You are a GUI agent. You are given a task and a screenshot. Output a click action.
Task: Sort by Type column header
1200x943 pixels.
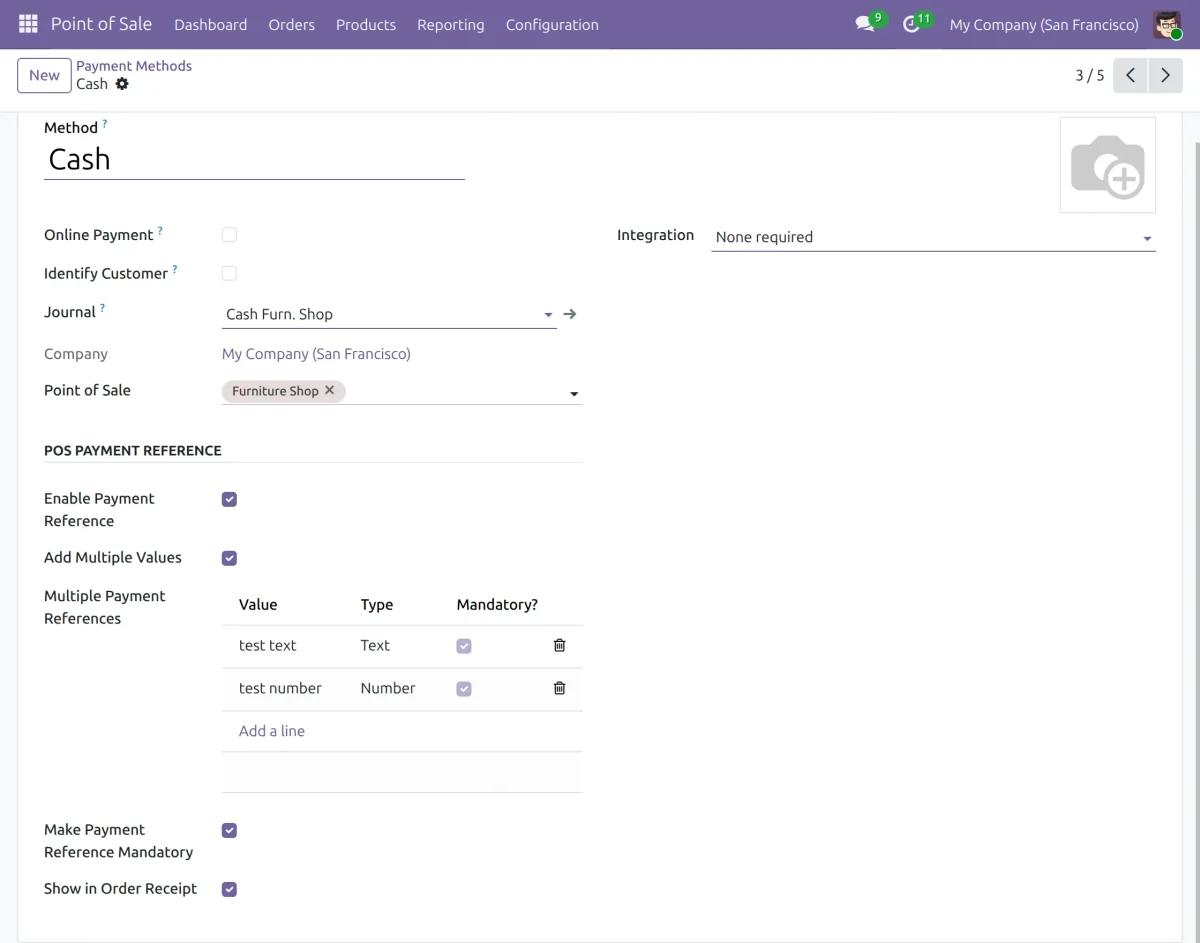pos(377,605)
